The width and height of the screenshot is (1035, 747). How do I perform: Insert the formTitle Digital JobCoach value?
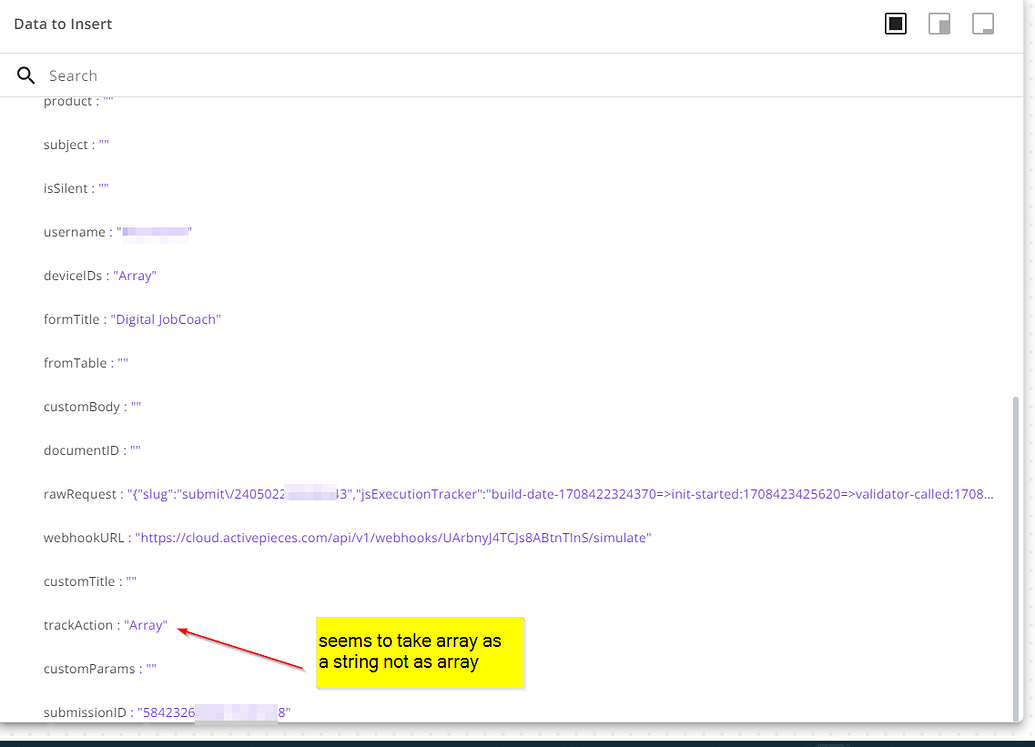tap(166, 319)
